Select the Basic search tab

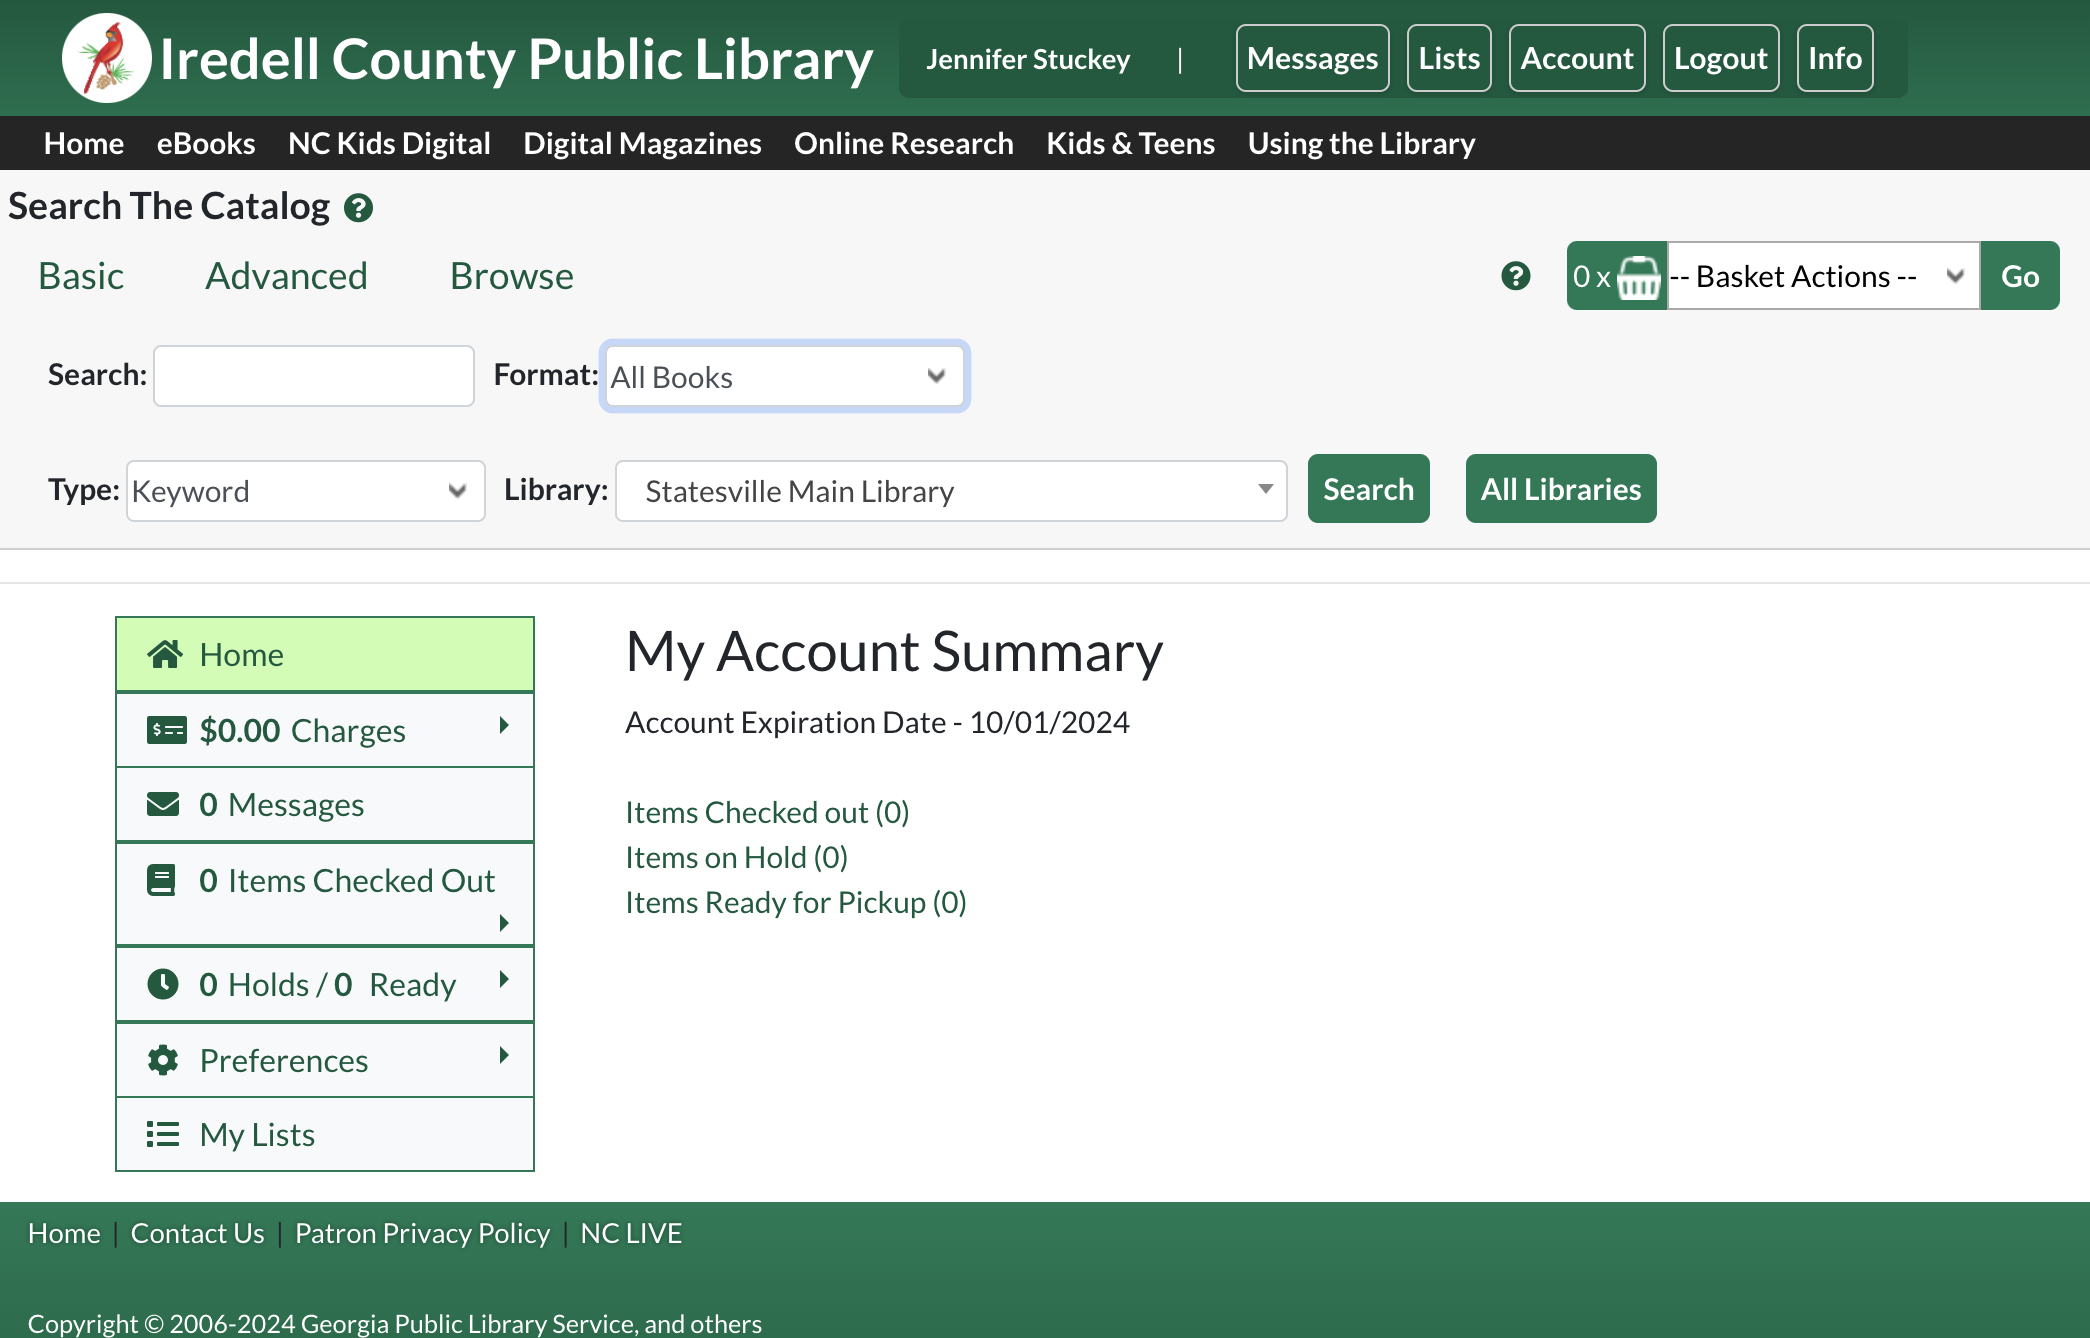[x=81, y=276]
